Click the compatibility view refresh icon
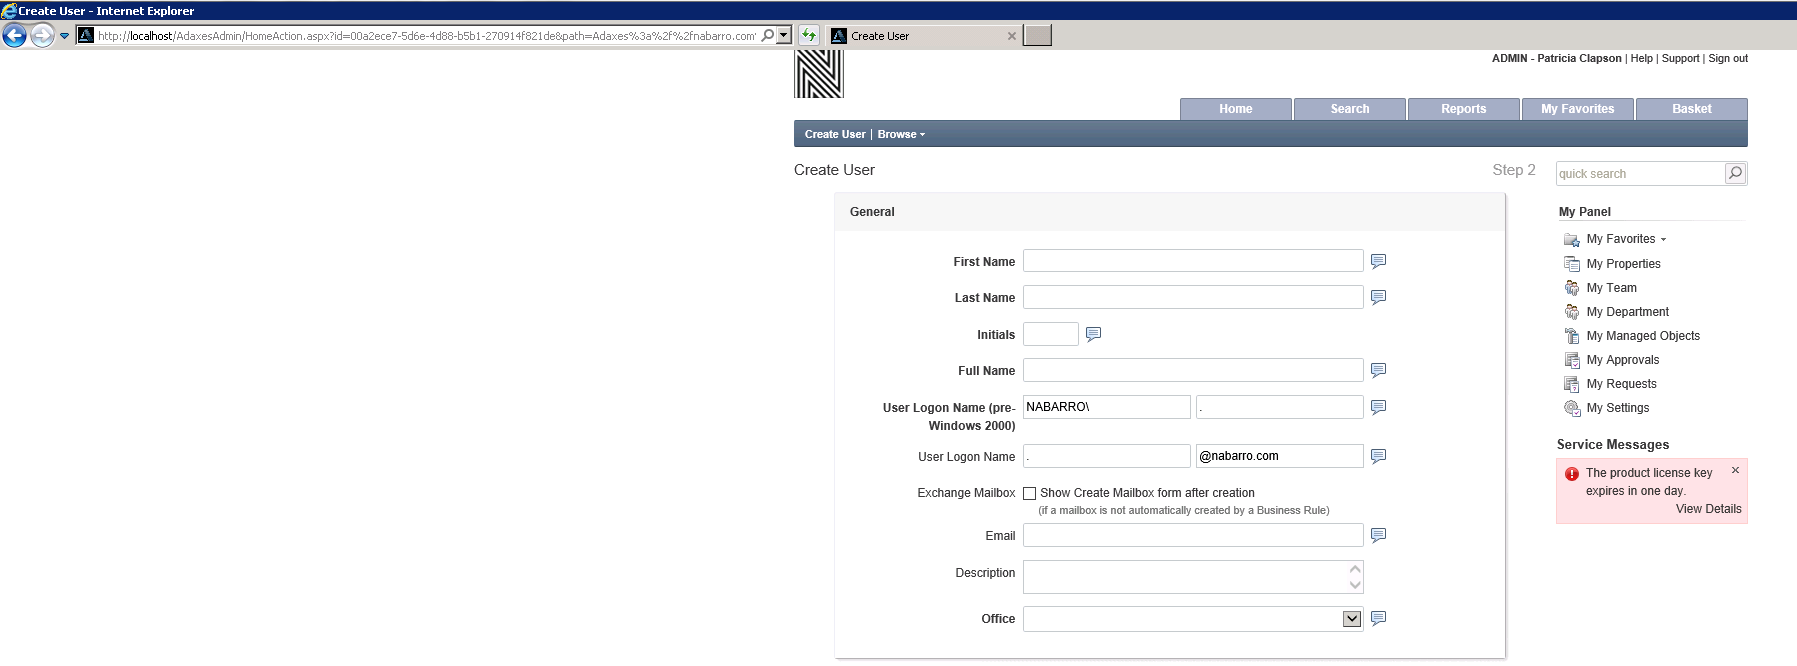Viewport: 1797px width, 666px height. click(x=809, y=36)
